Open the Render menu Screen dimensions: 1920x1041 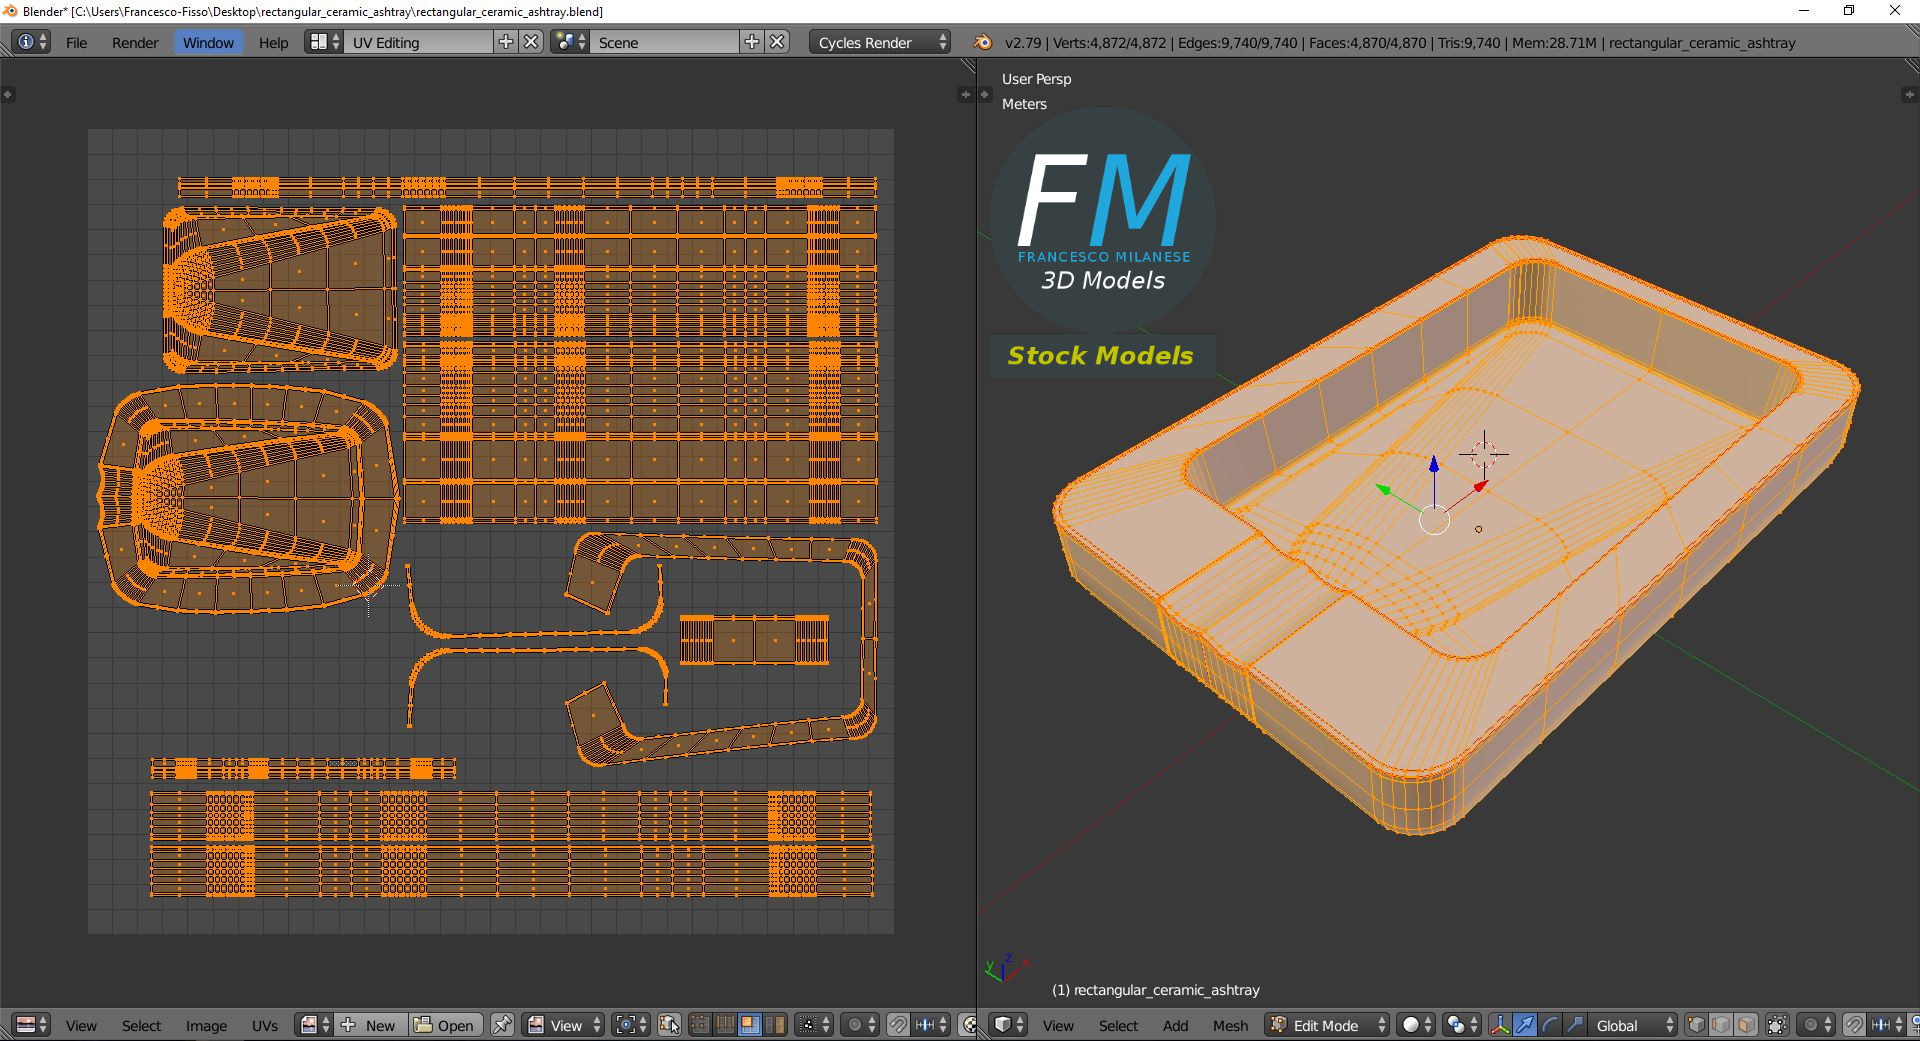[135, 42]
